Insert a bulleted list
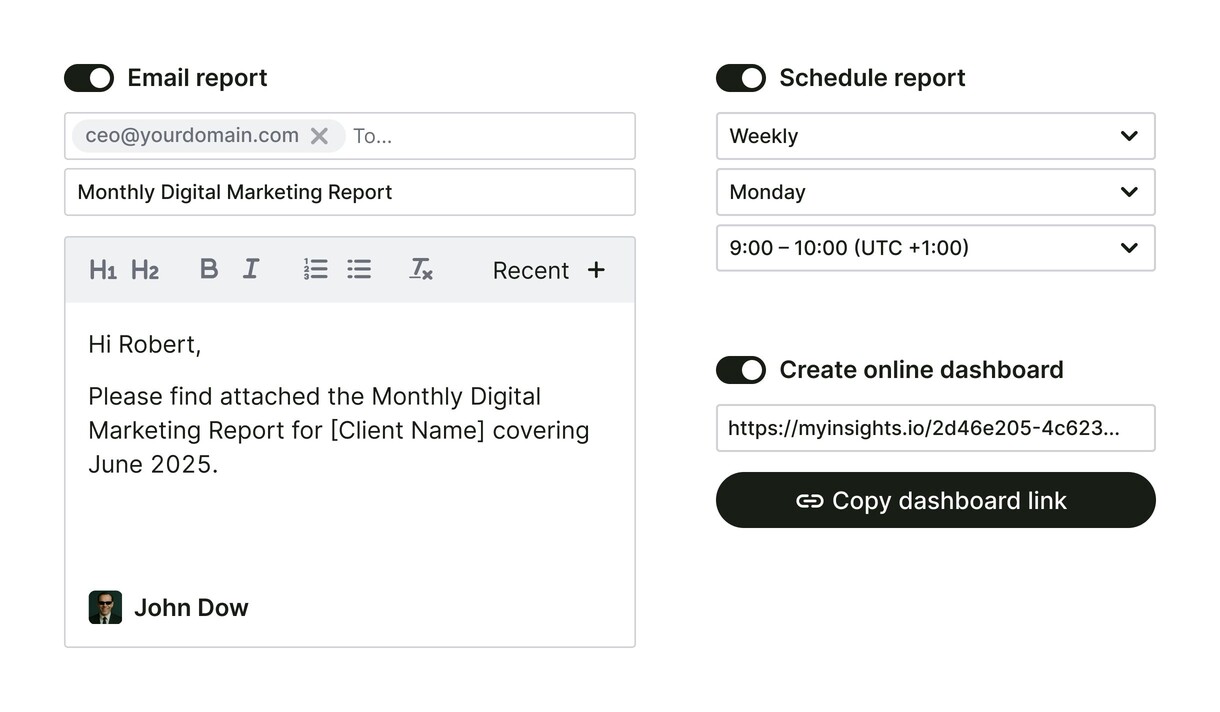 coord(359,269)
